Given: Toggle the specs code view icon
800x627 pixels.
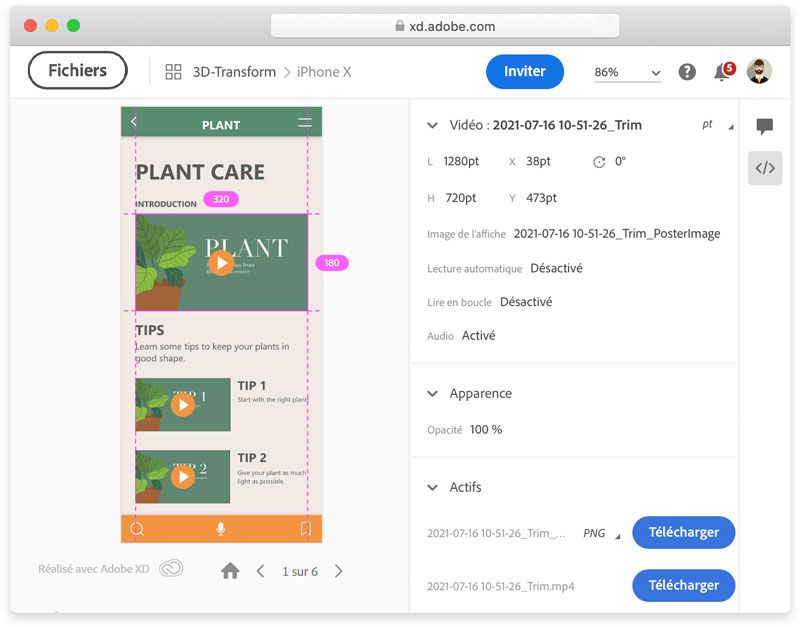Looking at the screenshot, I should click(765, 168).
